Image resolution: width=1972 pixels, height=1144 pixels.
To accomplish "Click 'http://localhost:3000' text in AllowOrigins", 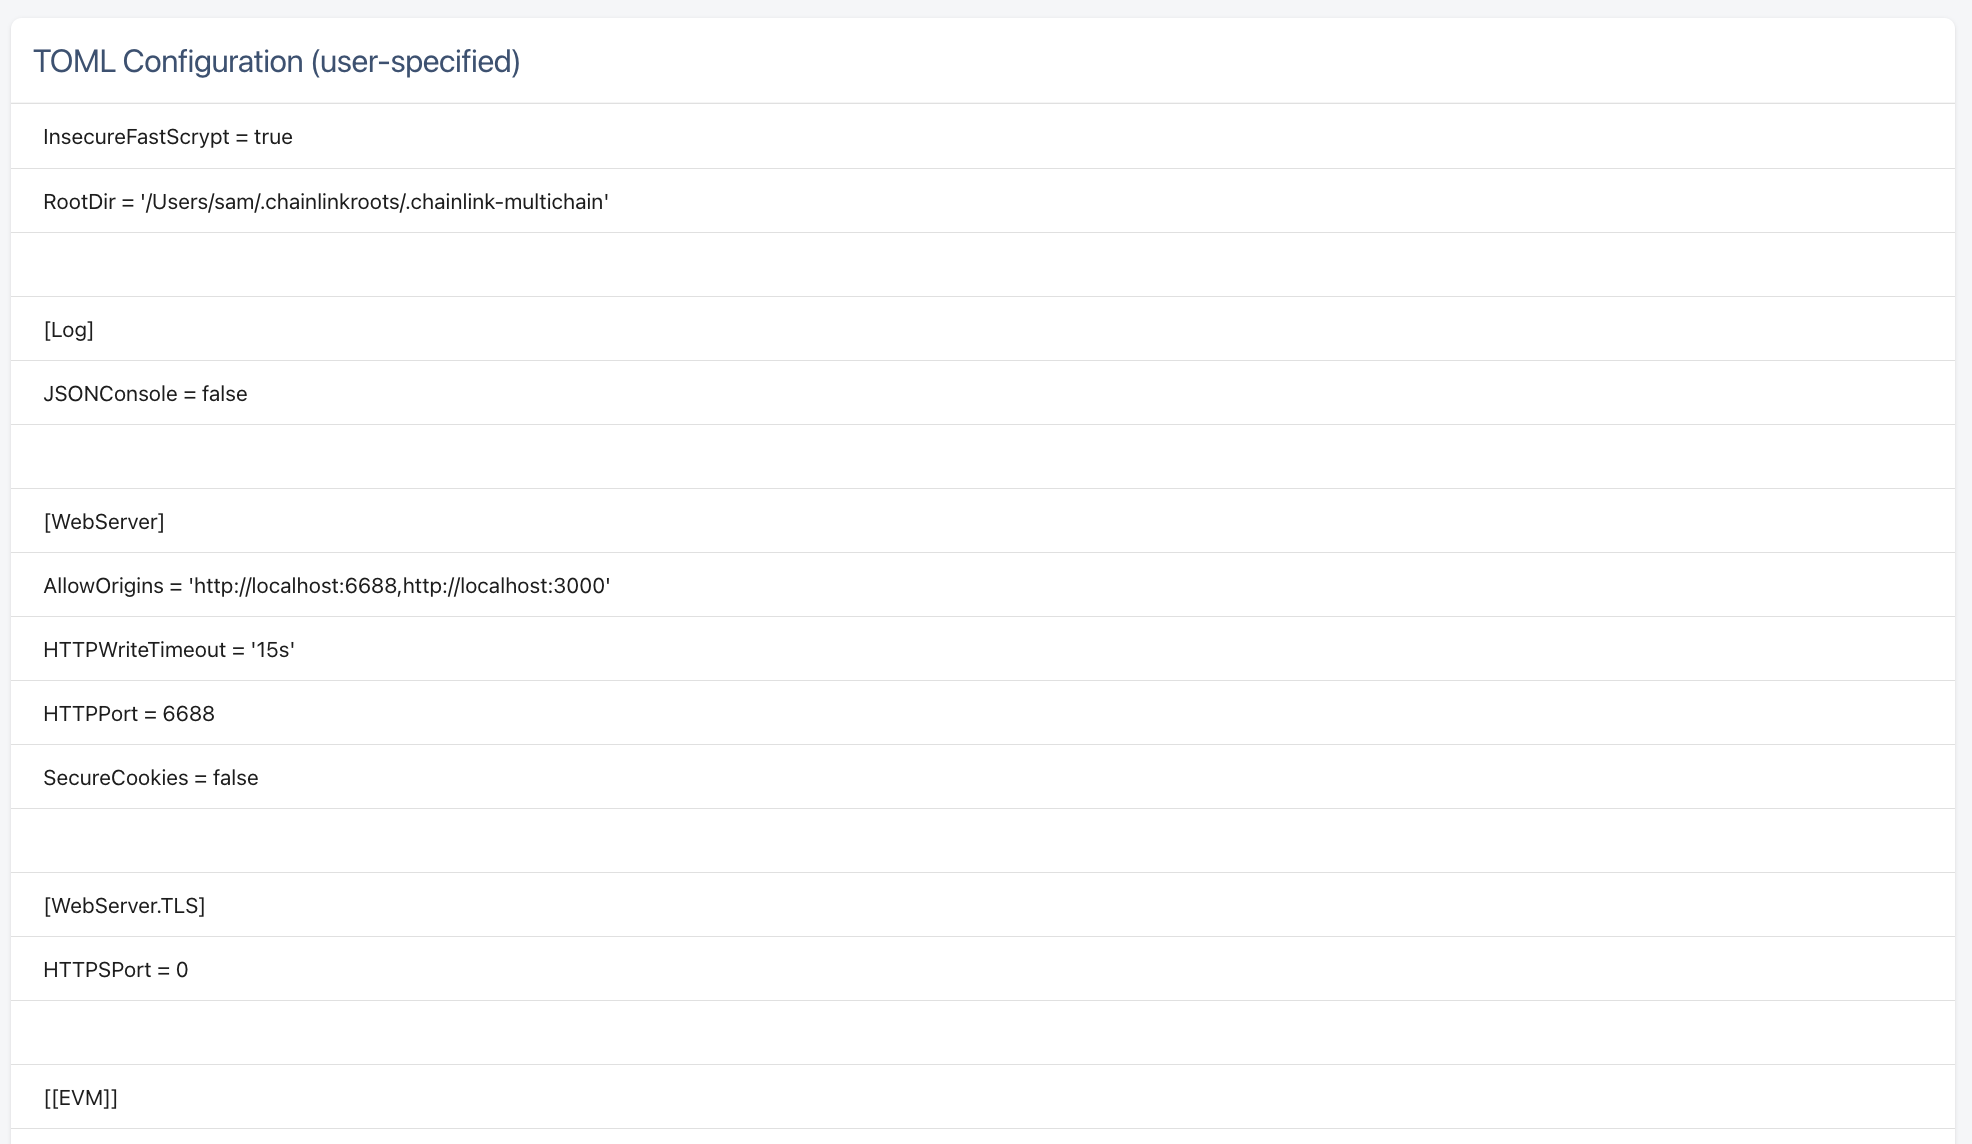I will [504, 586].
